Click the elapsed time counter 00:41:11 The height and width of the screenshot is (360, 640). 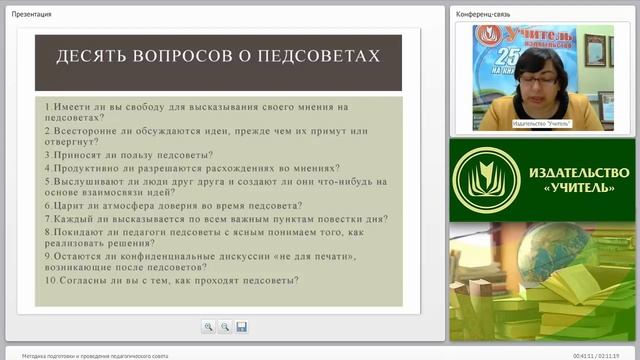click(584, 356)
